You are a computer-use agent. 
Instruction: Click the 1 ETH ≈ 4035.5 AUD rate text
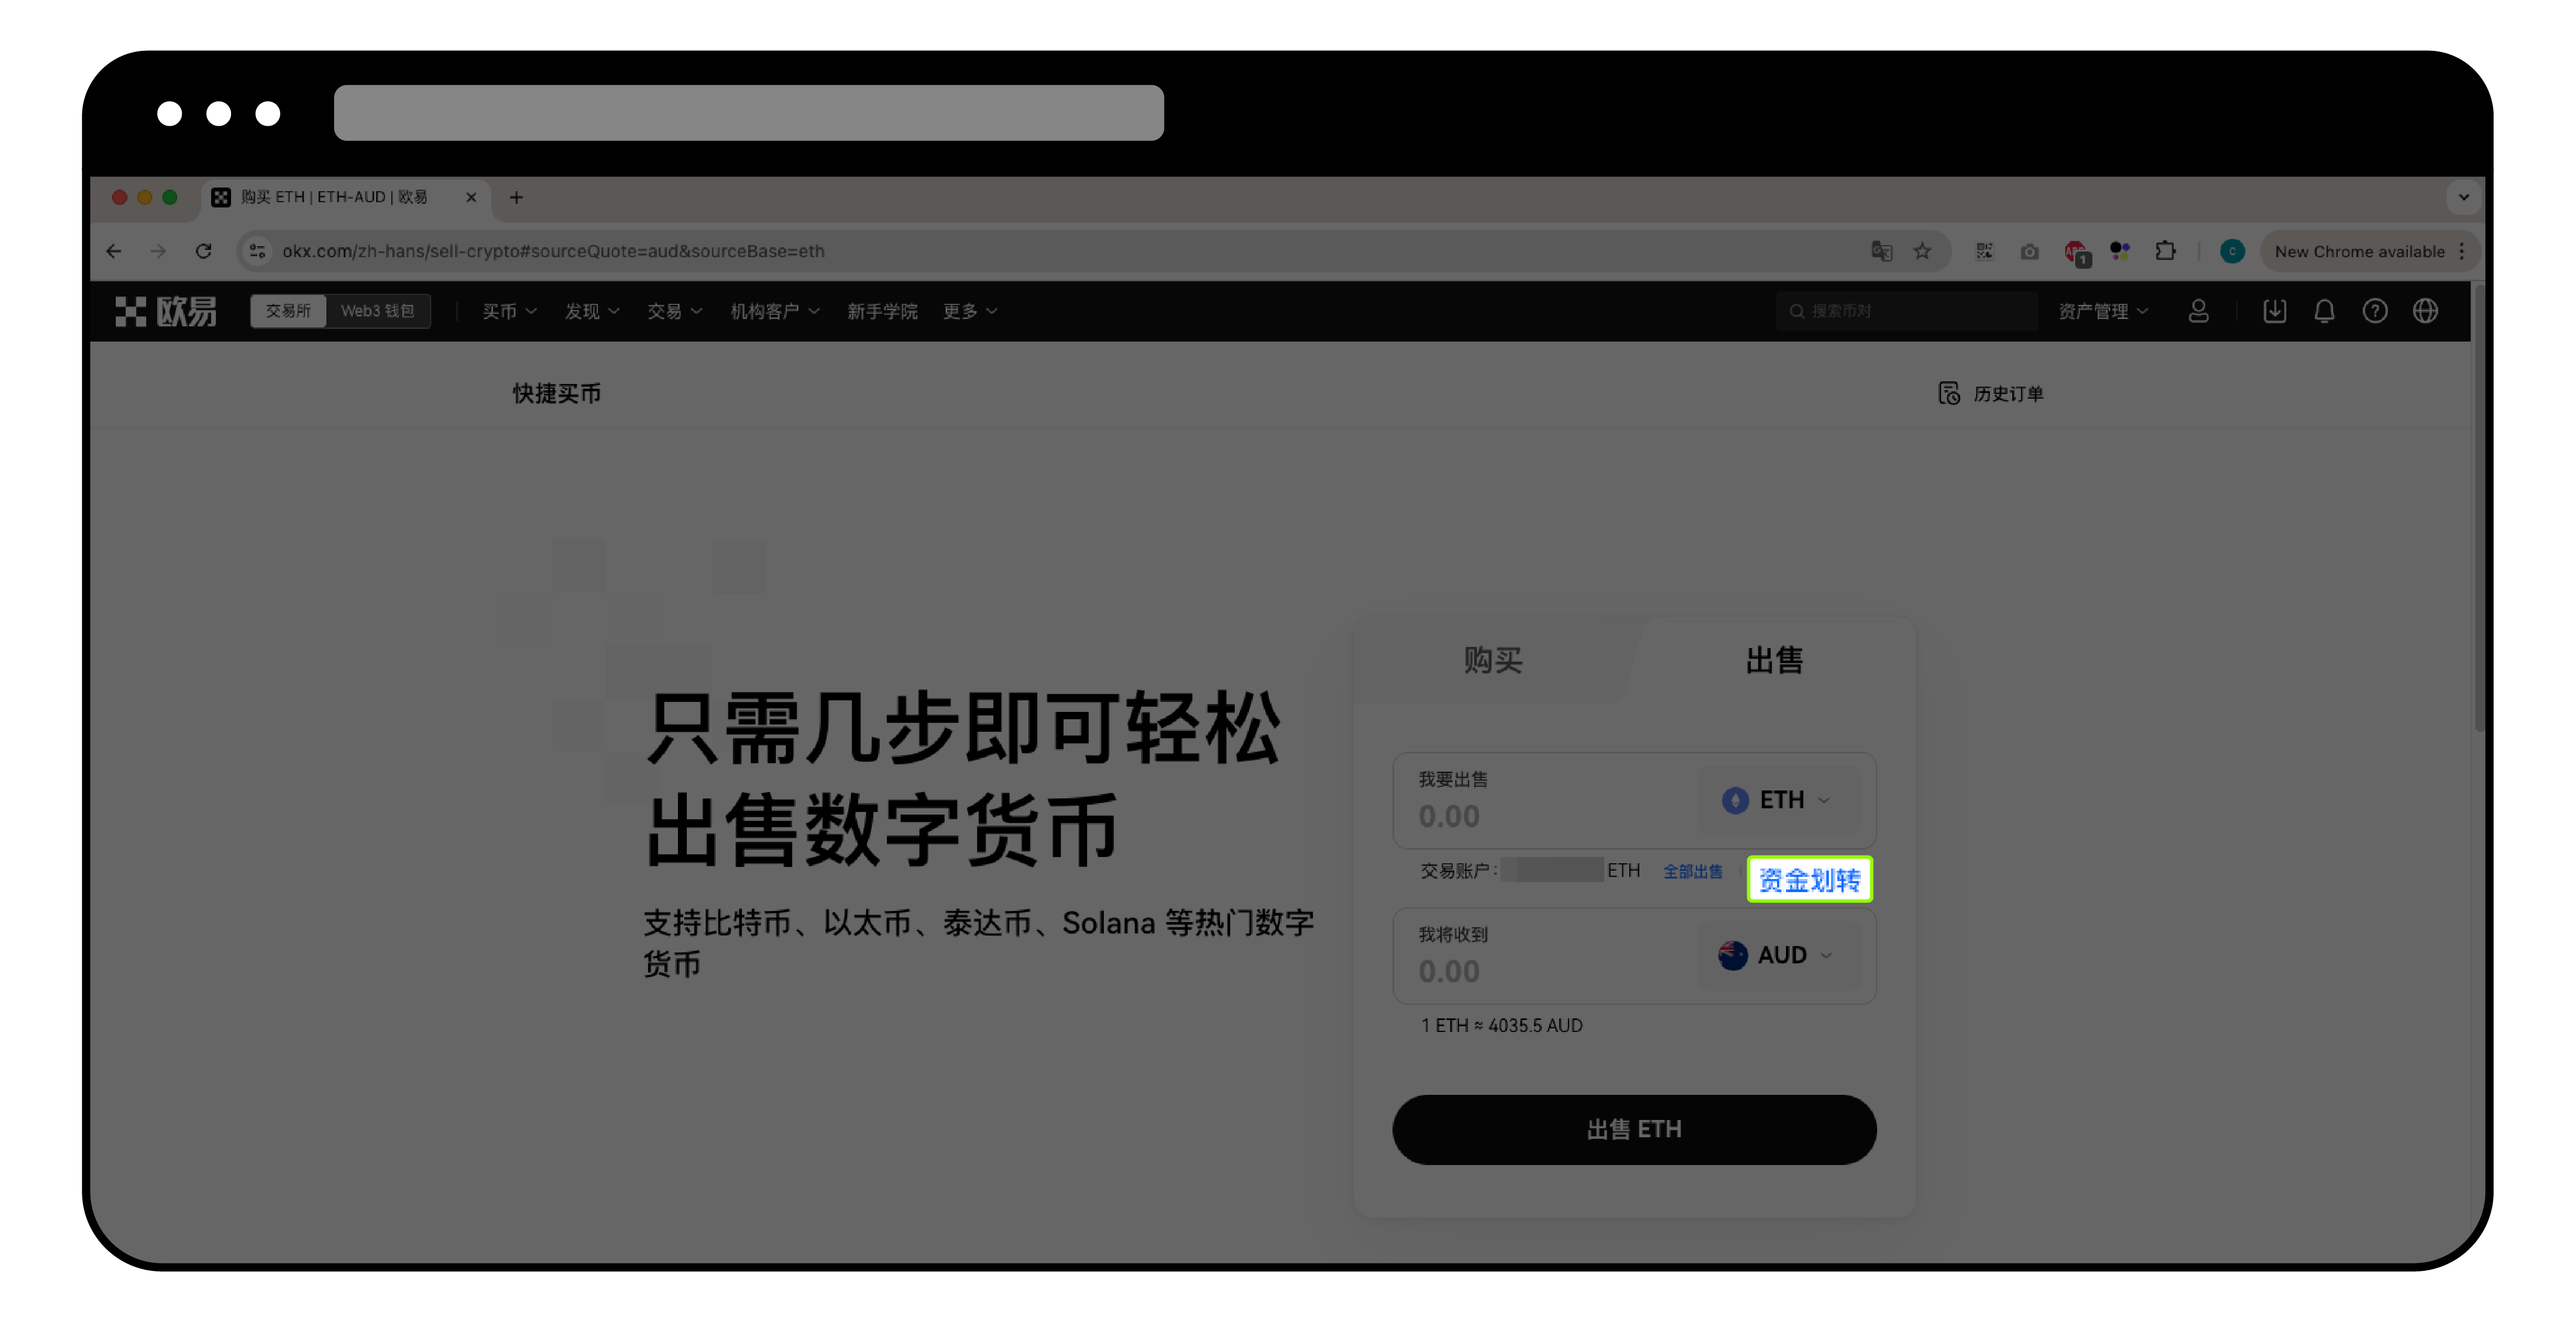[1501, 1026]
